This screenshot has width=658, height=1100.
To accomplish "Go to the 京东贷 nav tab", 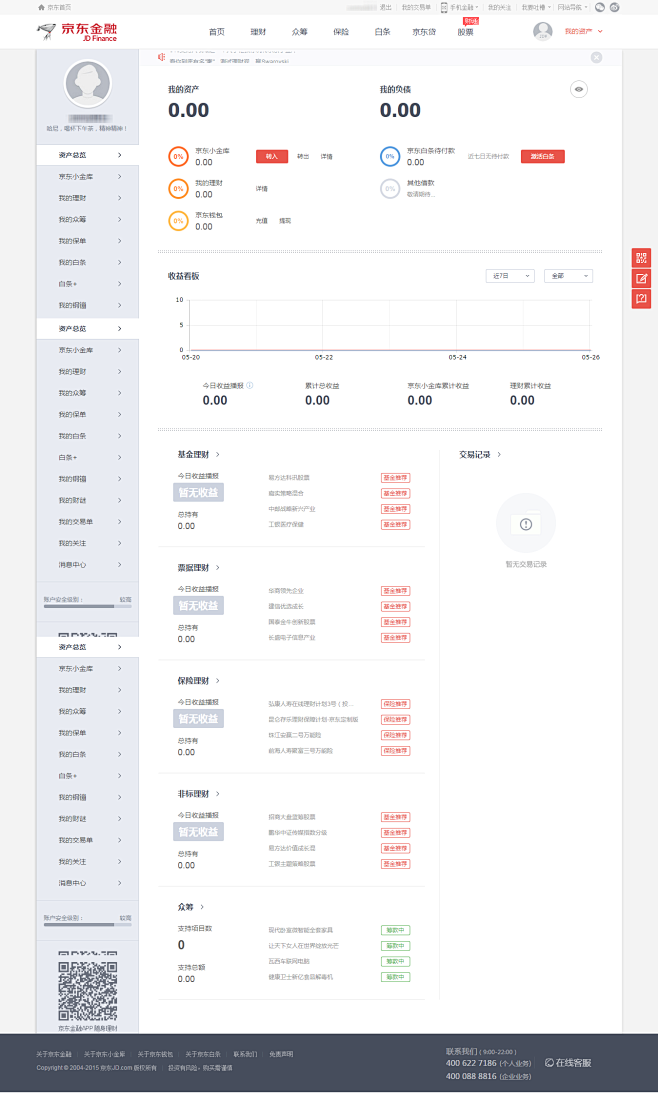I will point(424,32).
